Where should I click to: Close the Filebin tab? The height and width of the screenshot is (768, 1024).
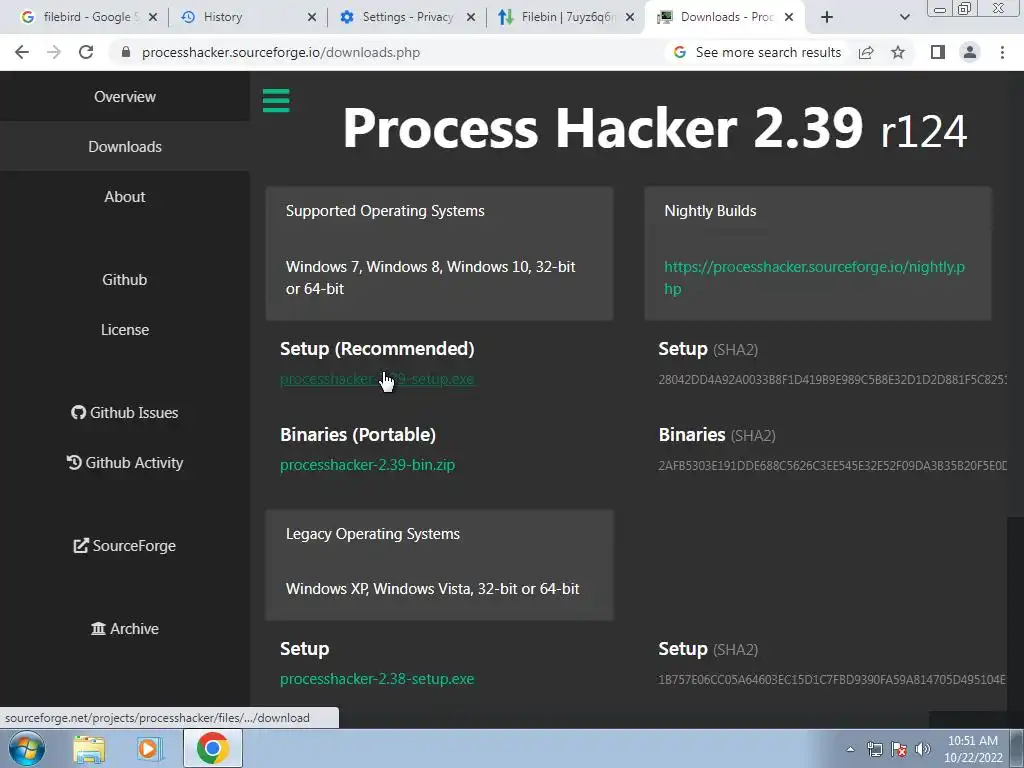pos(630,17)
